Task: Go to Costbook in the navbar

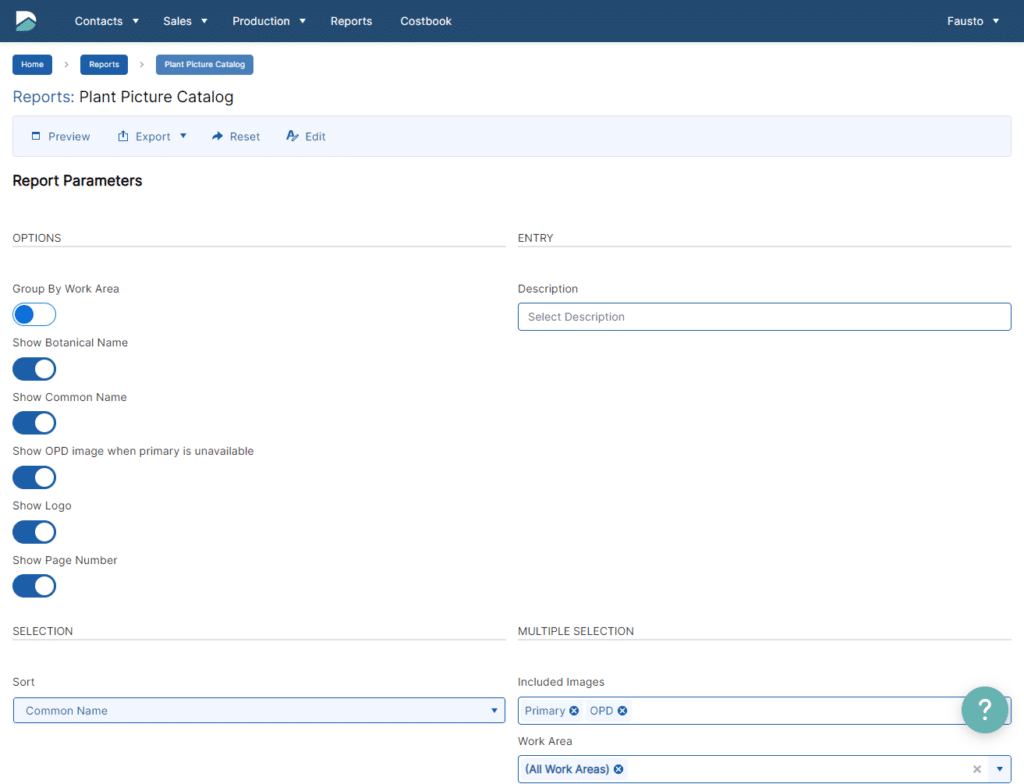Action: coord(426,21)
